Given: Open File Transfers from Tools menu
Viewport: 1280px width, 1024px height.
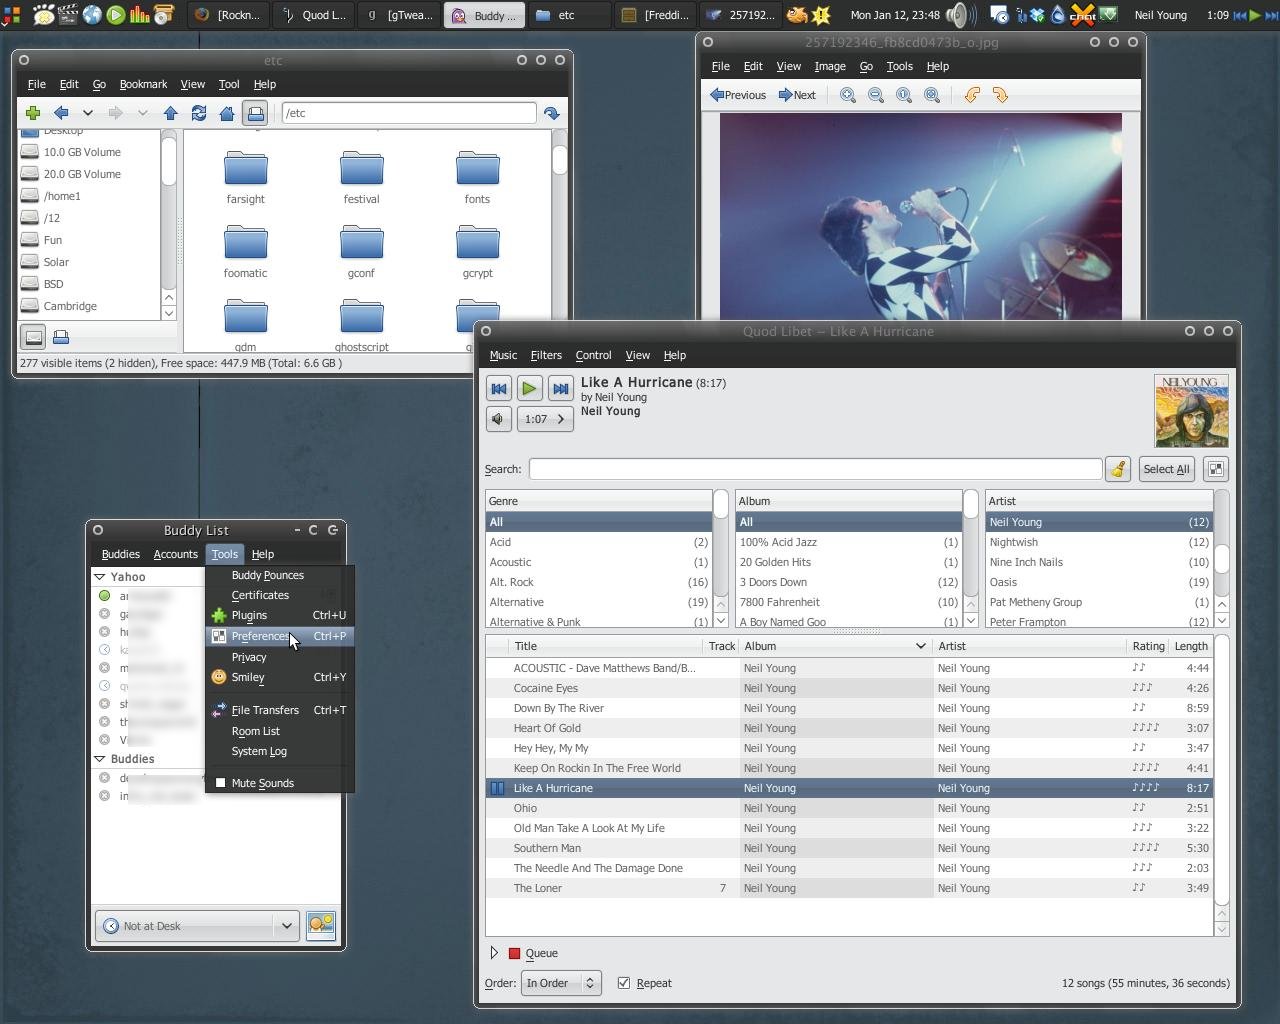Looking at the screenshot, I should point(280,710).
